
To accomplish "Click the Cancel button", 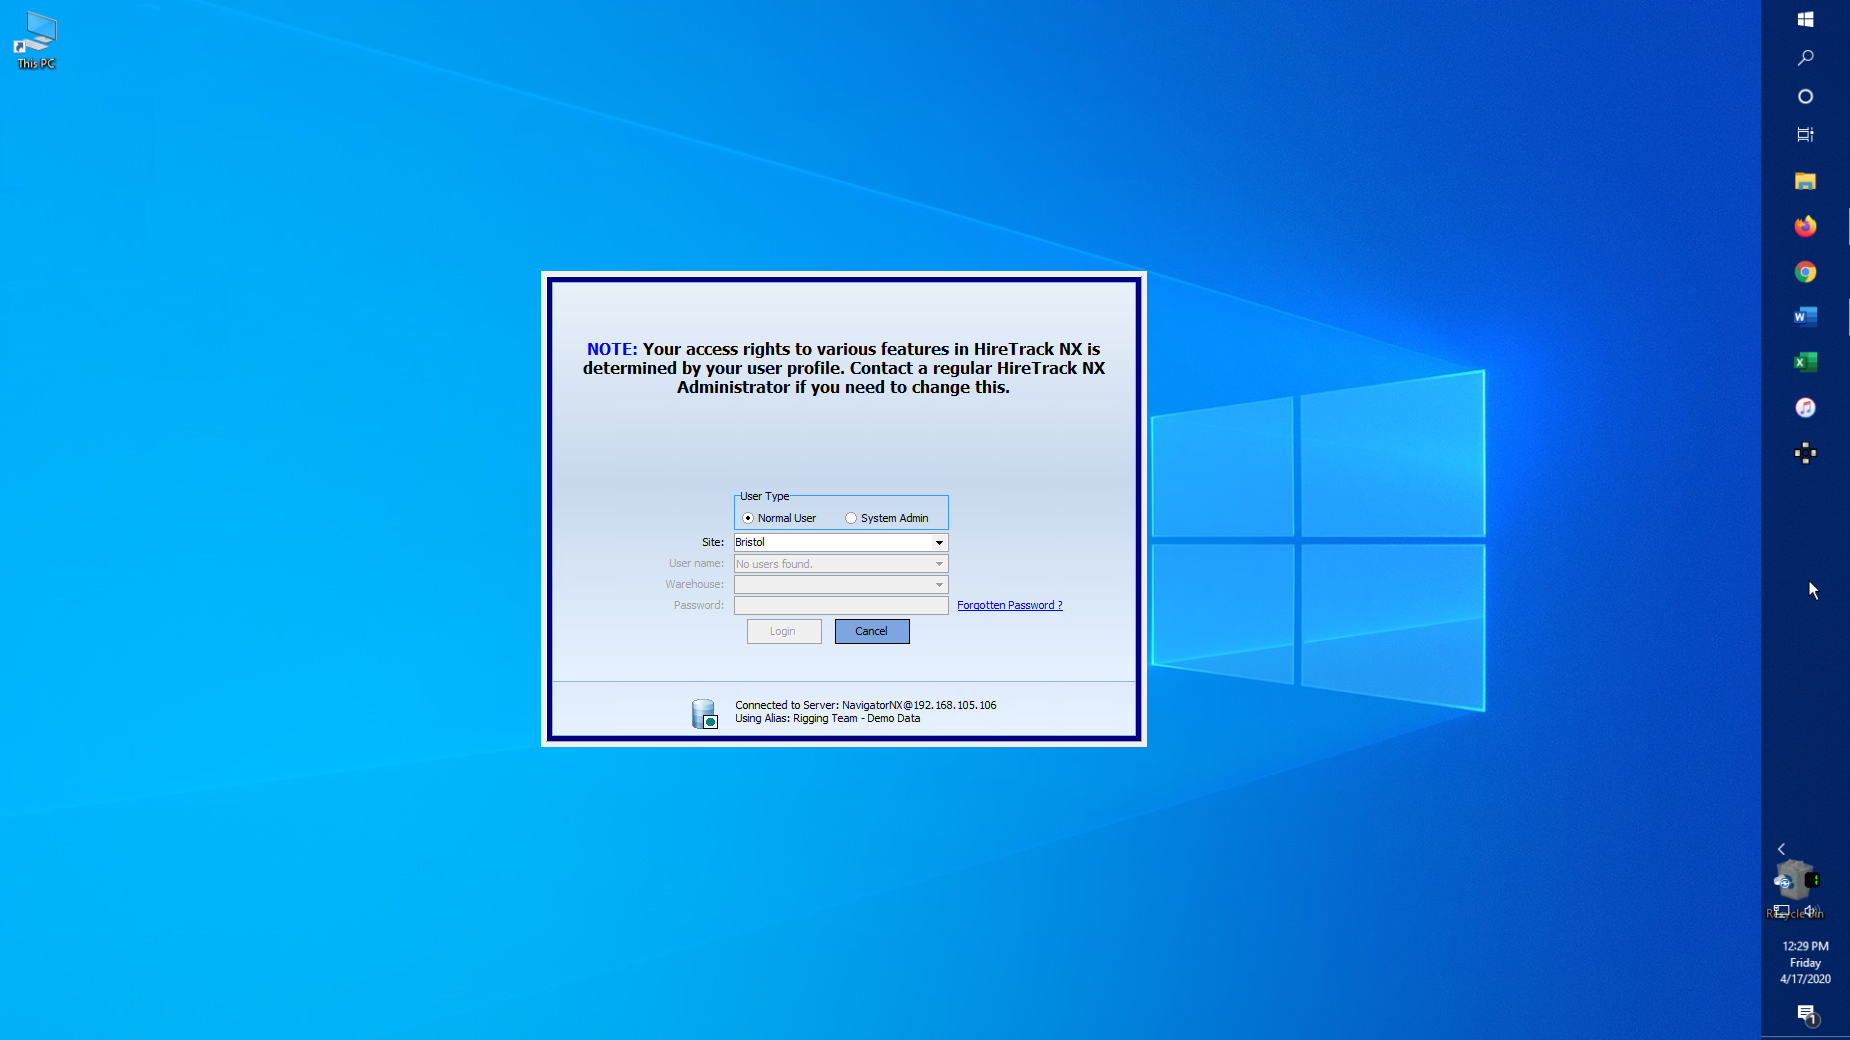I will coord(872,631).
